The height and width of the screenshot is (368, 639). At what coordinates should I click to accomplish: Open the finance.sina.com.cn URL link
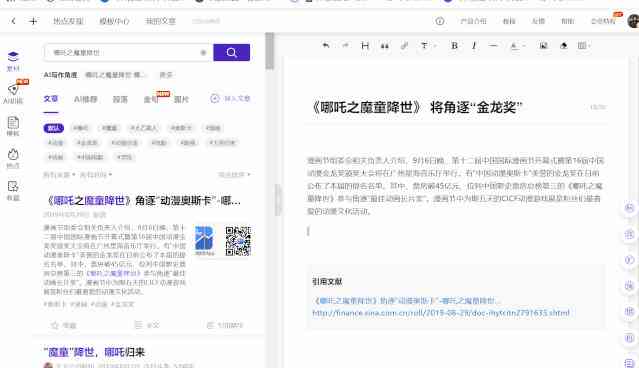(x=441, y=313)
